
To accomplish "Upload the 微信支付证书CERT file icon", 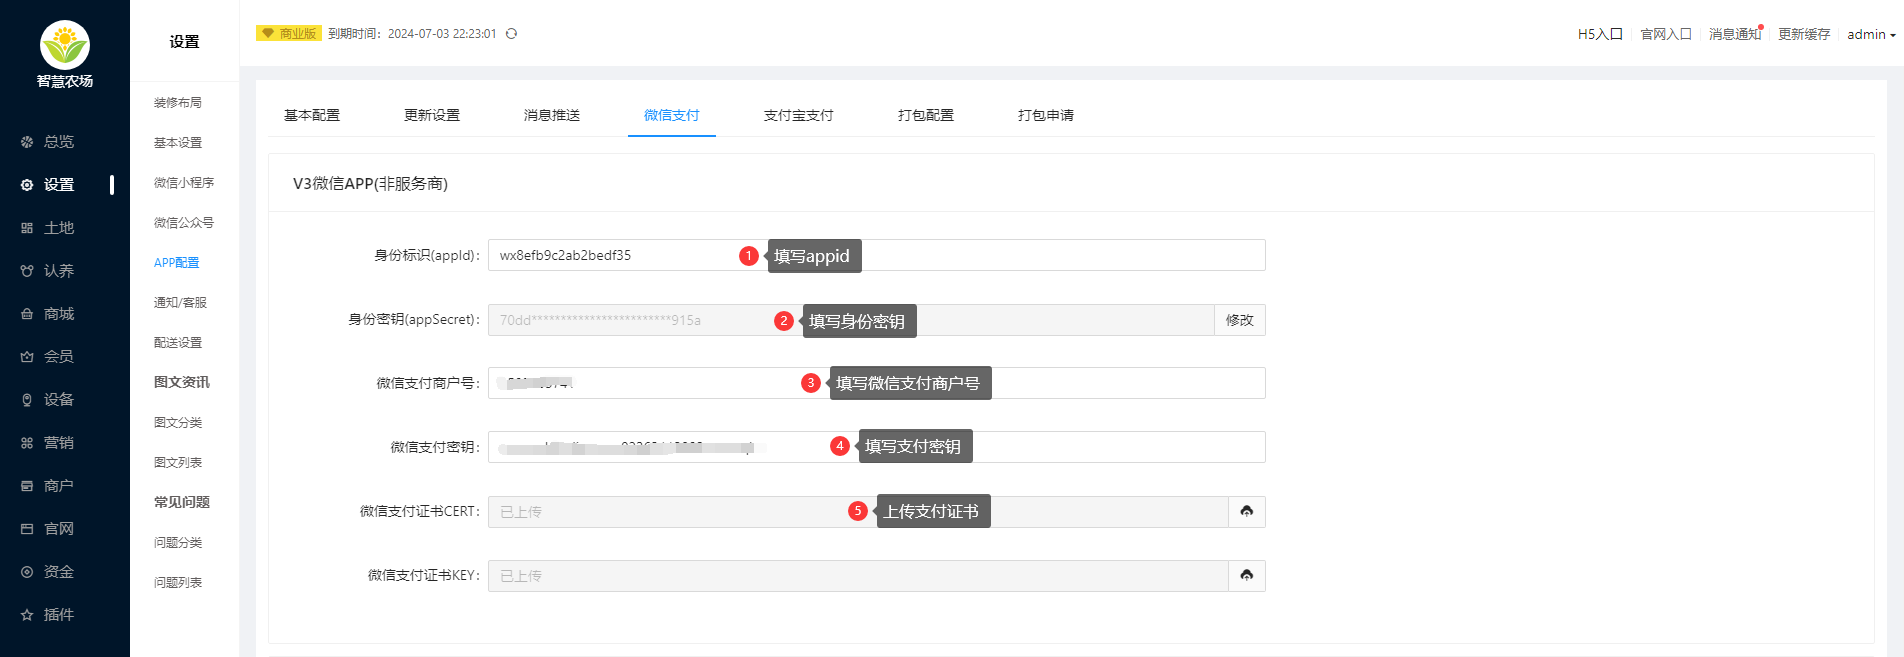I will point(1247,512).
